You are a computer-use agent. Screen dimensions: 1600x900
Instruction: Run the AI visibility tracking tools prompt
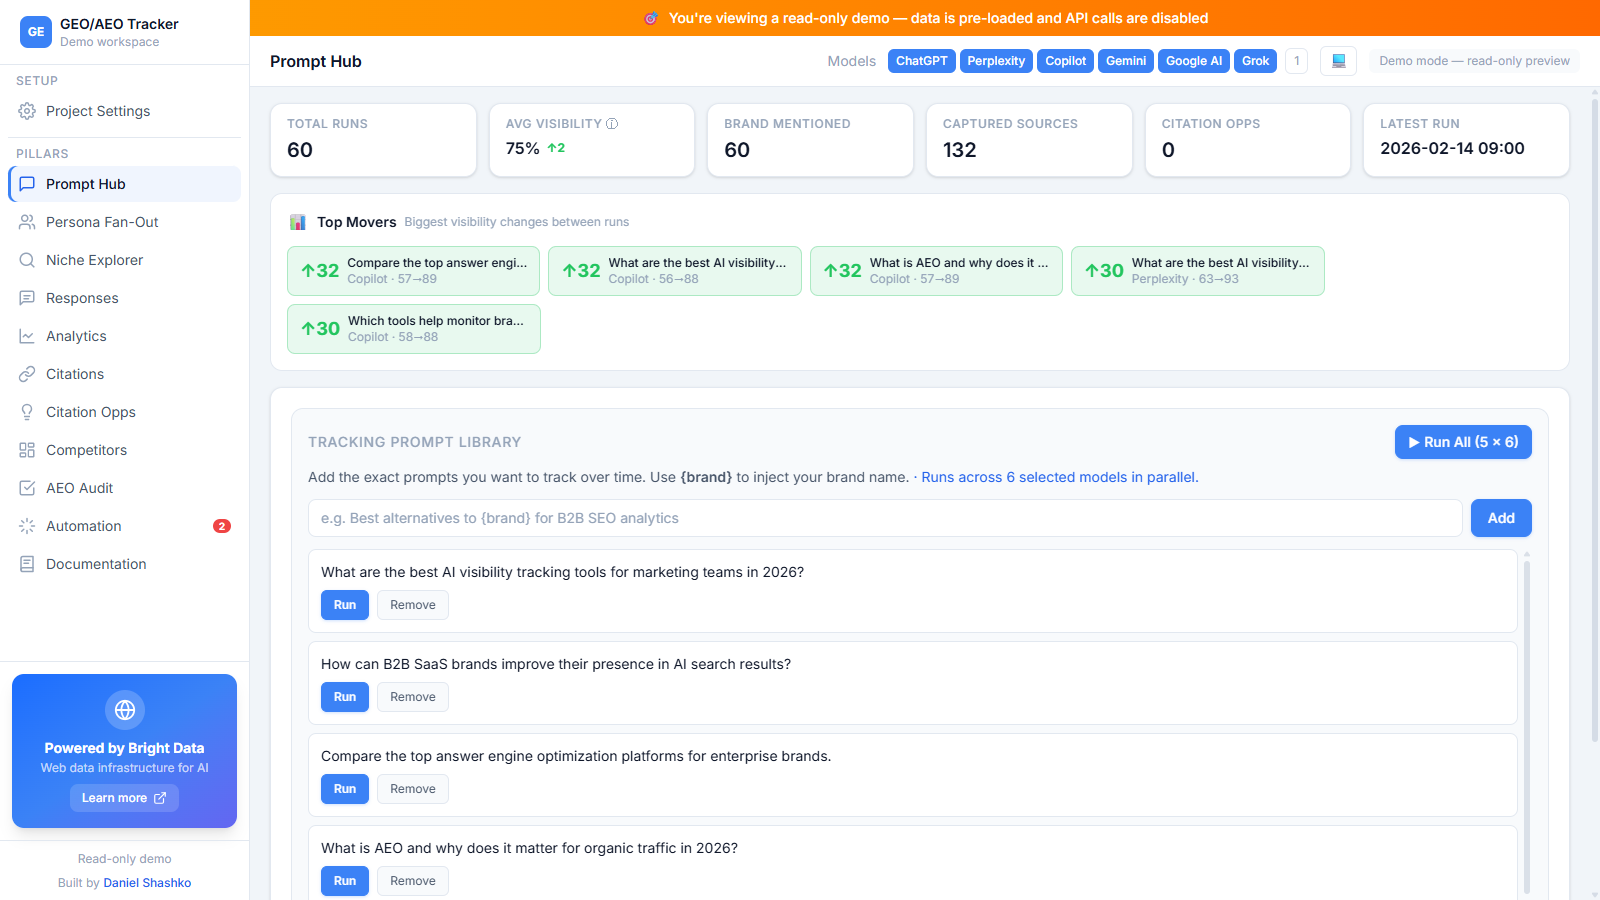(x=345, y=605)
